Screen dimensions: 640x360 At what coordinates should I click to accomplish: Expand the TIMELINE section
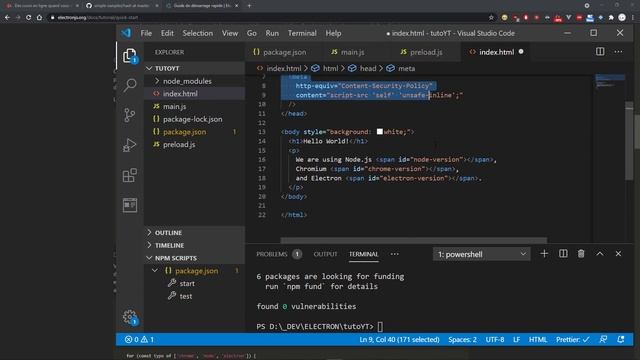click(x=194, y=245)
